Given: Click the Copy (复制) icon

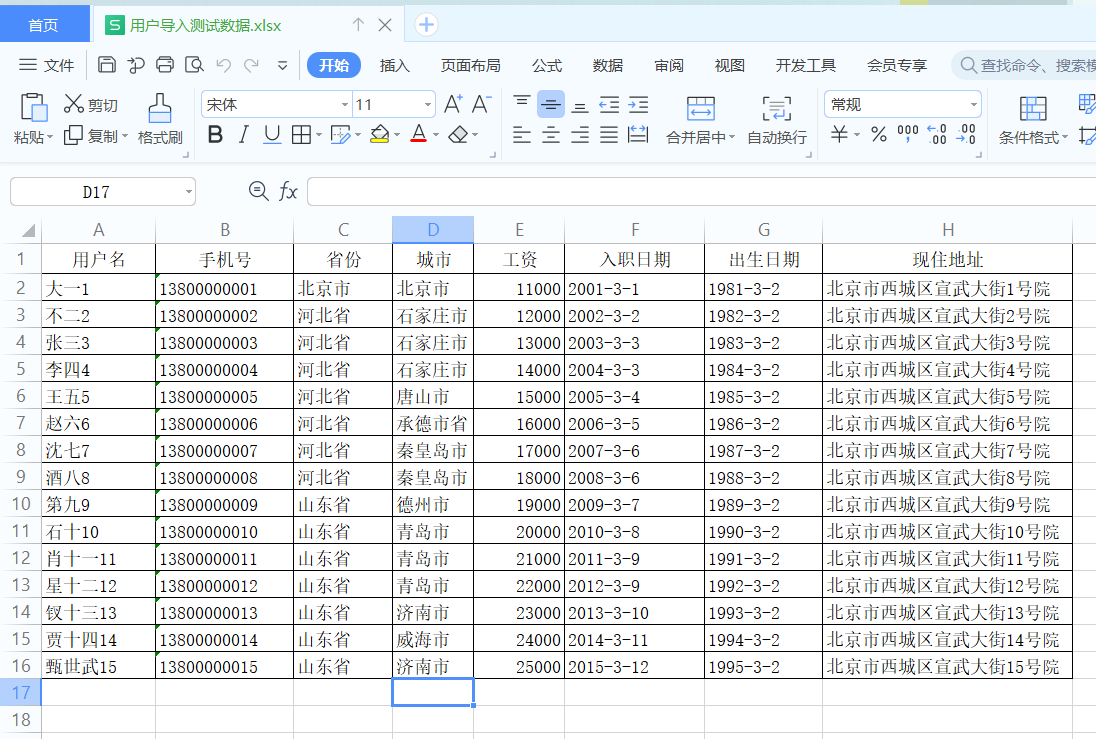Looking at the screenshot, I should pyautogui.click(x=73, y=135).
